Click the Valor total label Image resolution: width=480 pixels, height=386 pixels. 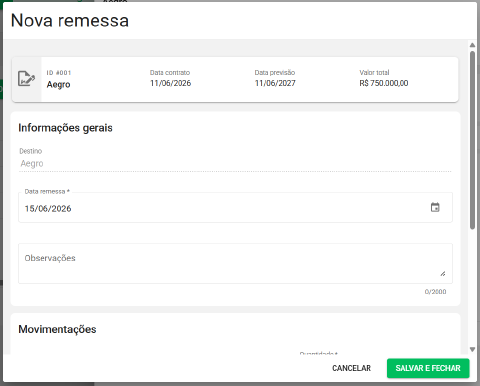pyautogui.click(x=374, y=72)
